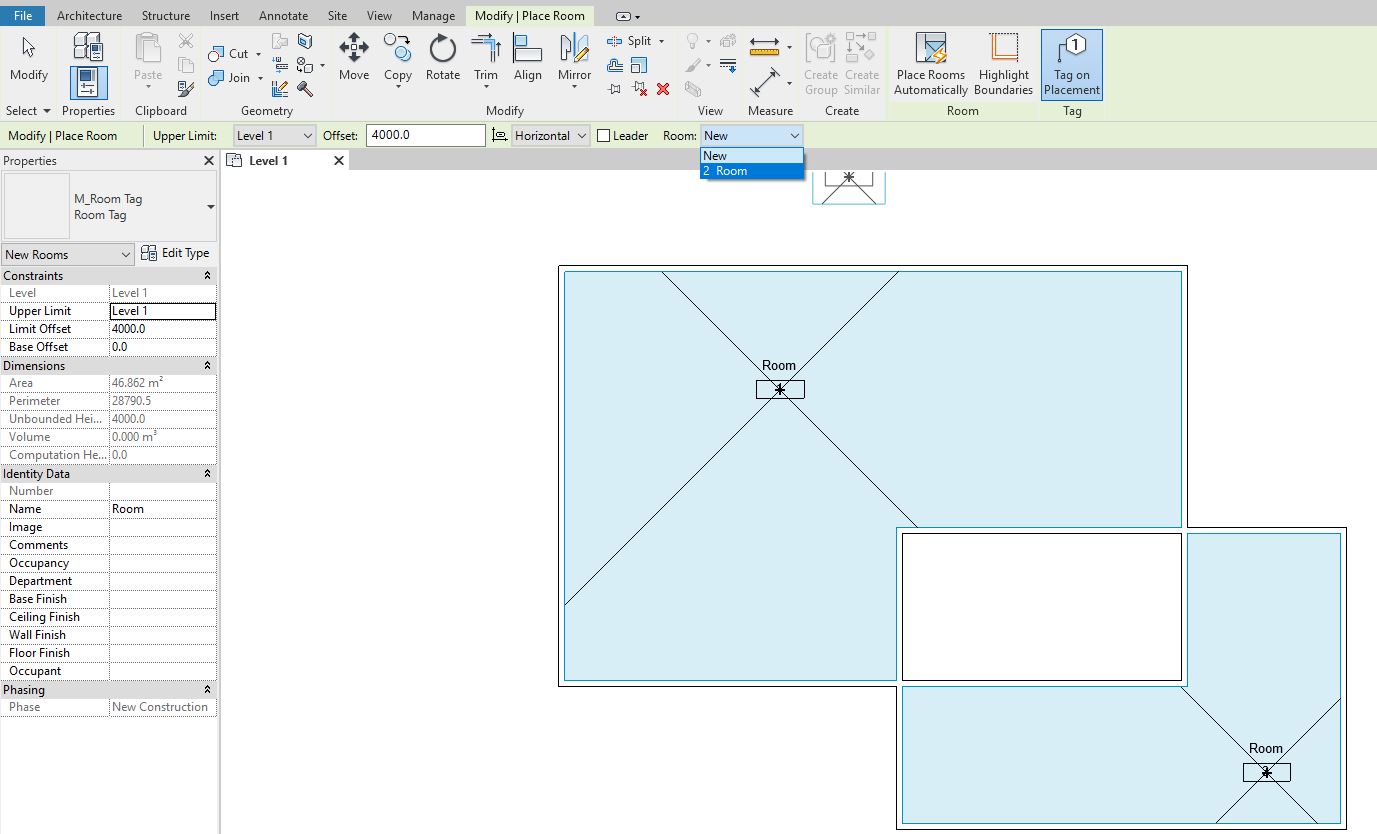This screenshot has height=834, width=1377.
Task: Expand the Split tool dropdown arrow
Action: pyautogui.click(x=661, y=42)
